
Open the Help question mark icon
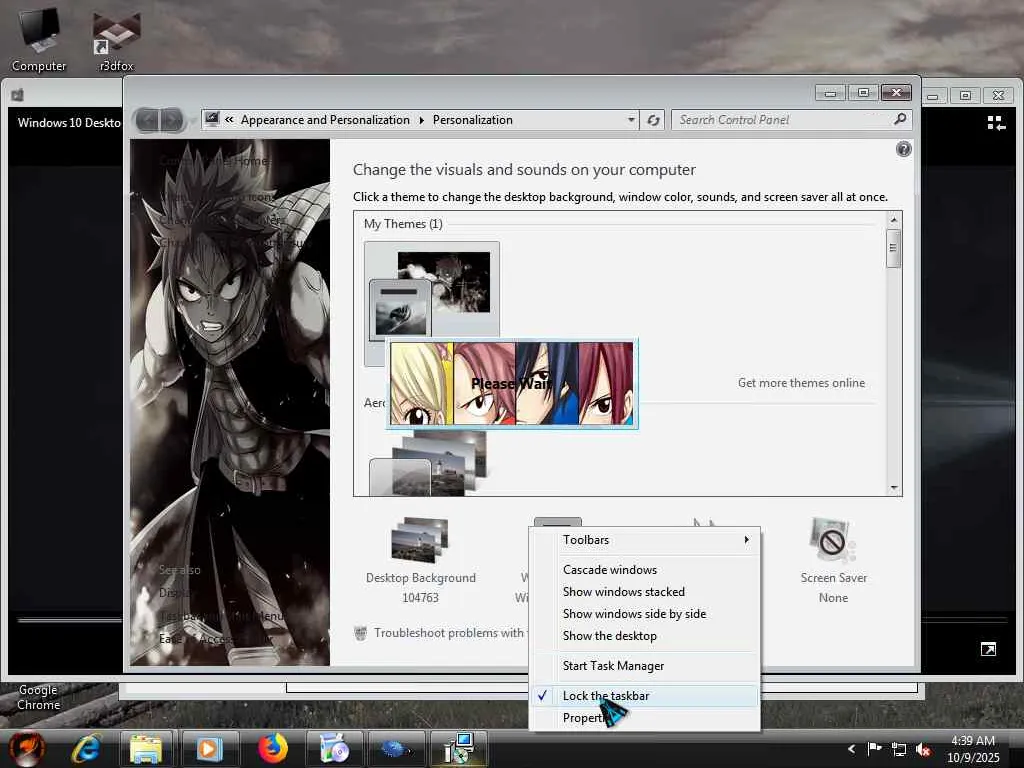[x=904, y=150]
